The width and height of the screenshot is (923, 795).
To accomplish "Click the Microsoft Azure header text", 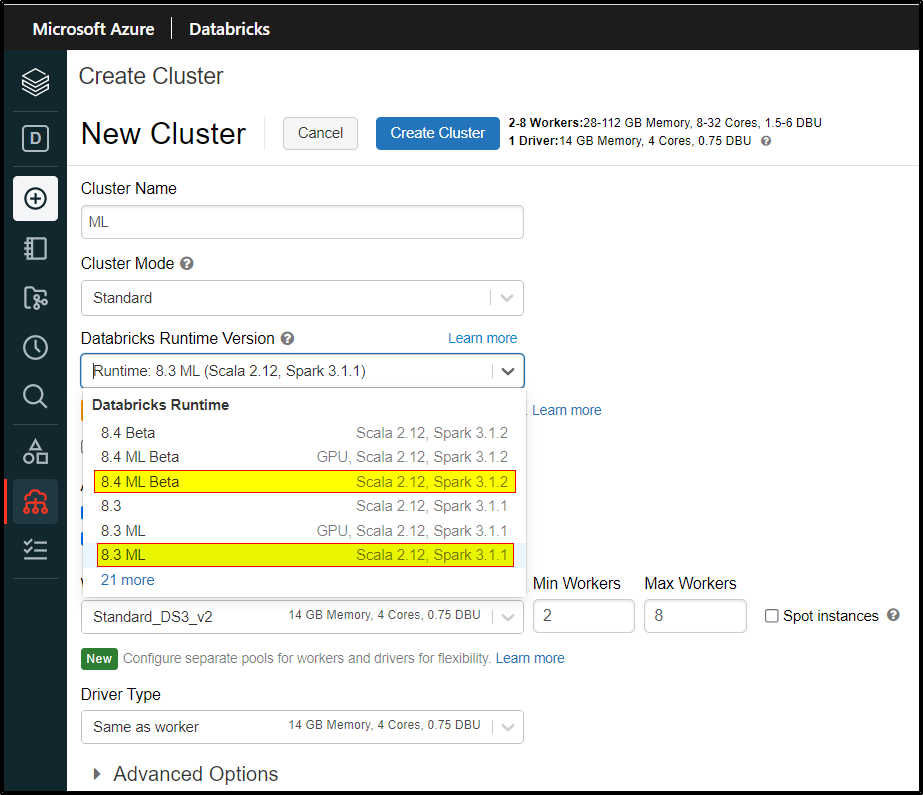I will pos(94,29).
